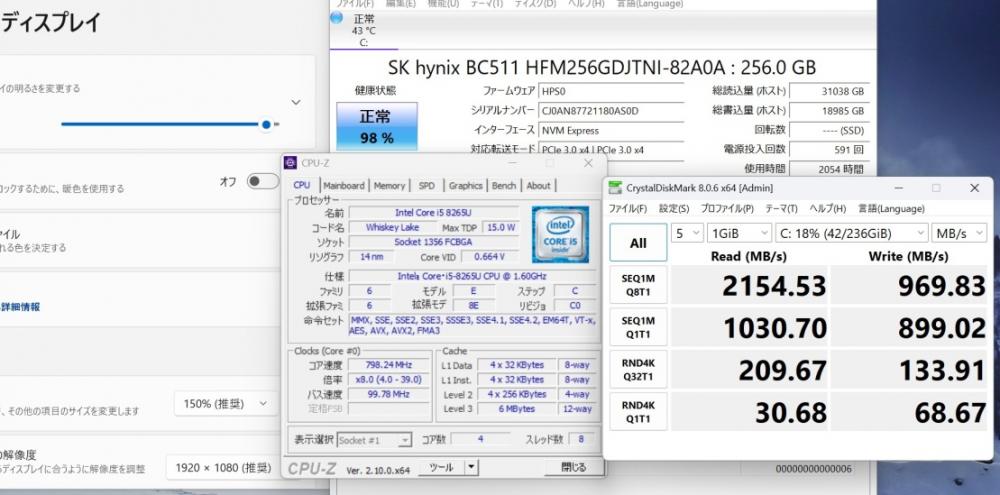Screen dimensions: 1000x495
Task: Click the NVM Express interface field
Action: [611, 130]
